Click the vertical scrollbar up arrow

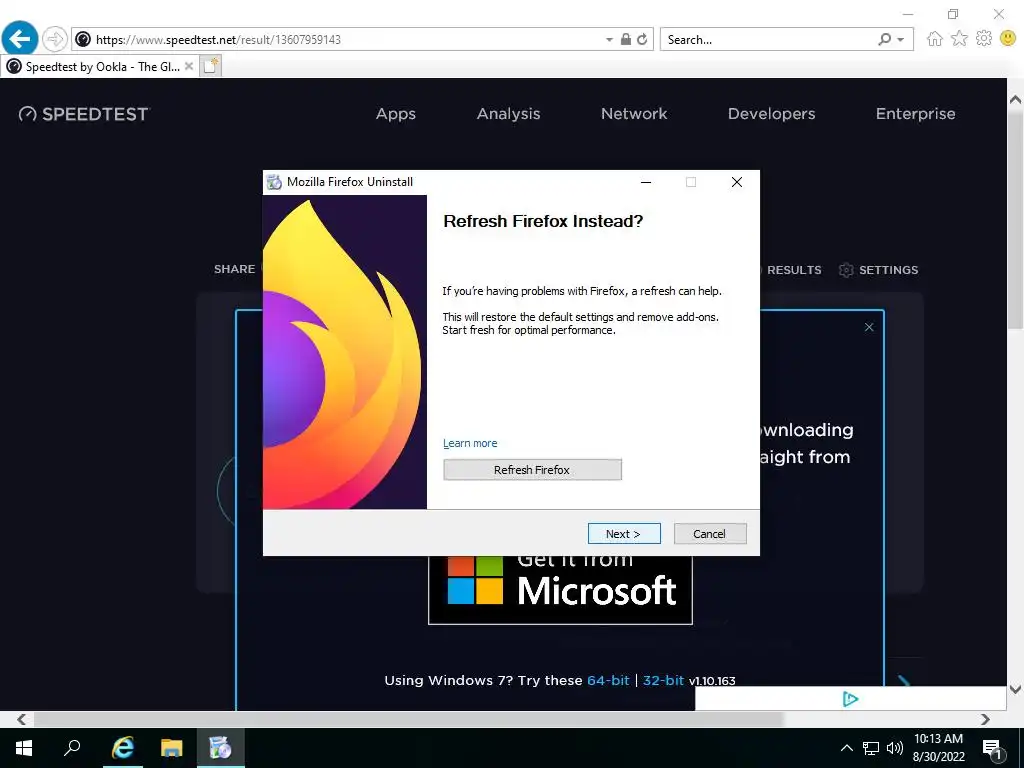1015,99
